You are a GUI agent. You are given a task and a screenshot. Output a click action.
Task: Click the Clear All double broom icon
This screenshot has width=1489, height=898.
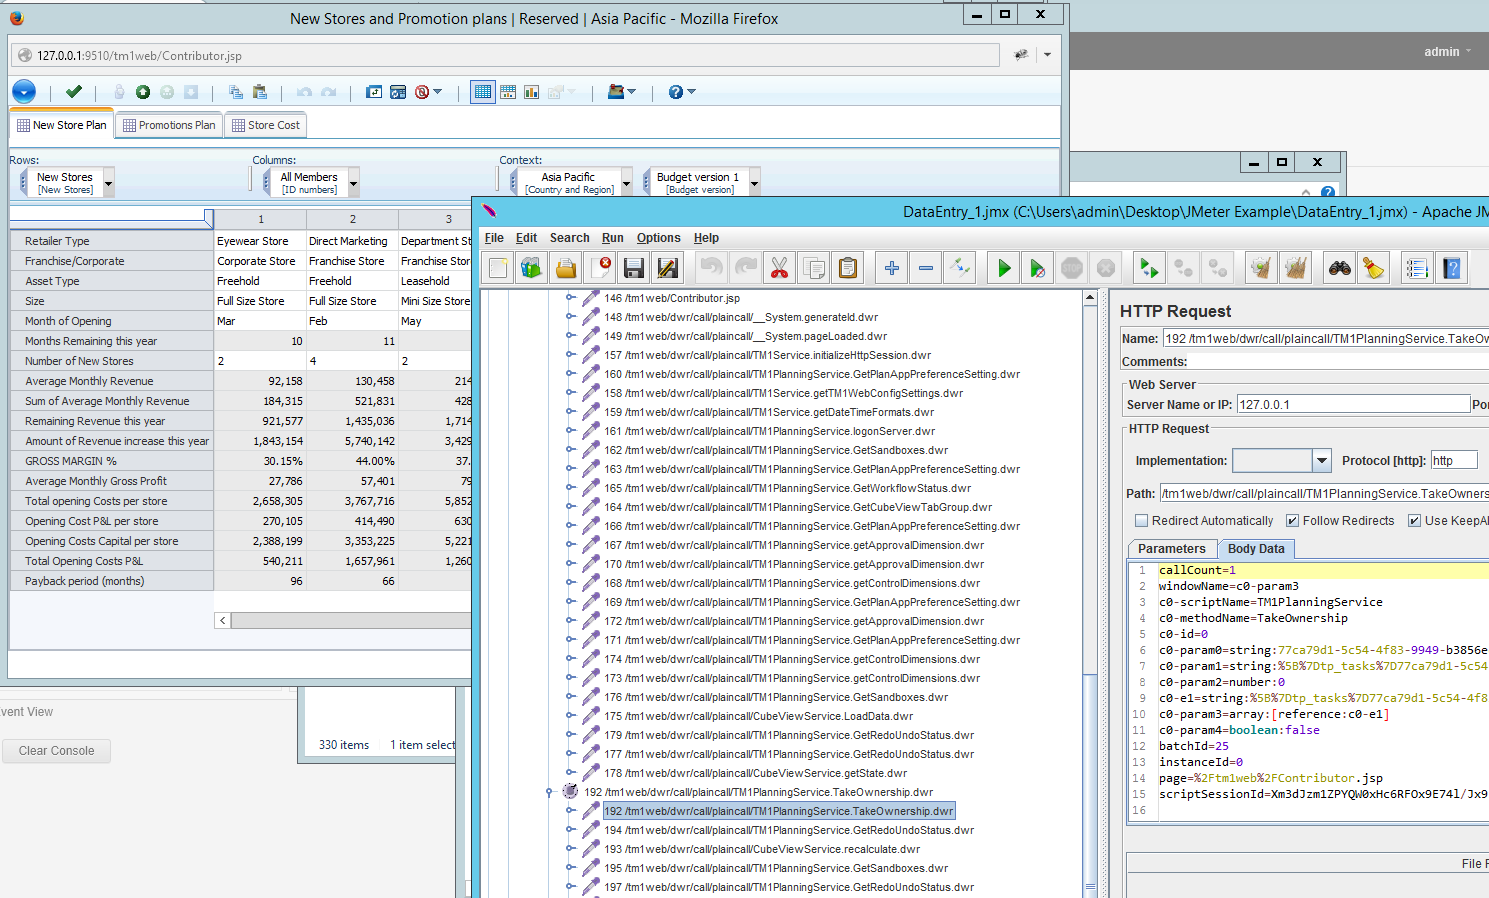click(1296, 268)
